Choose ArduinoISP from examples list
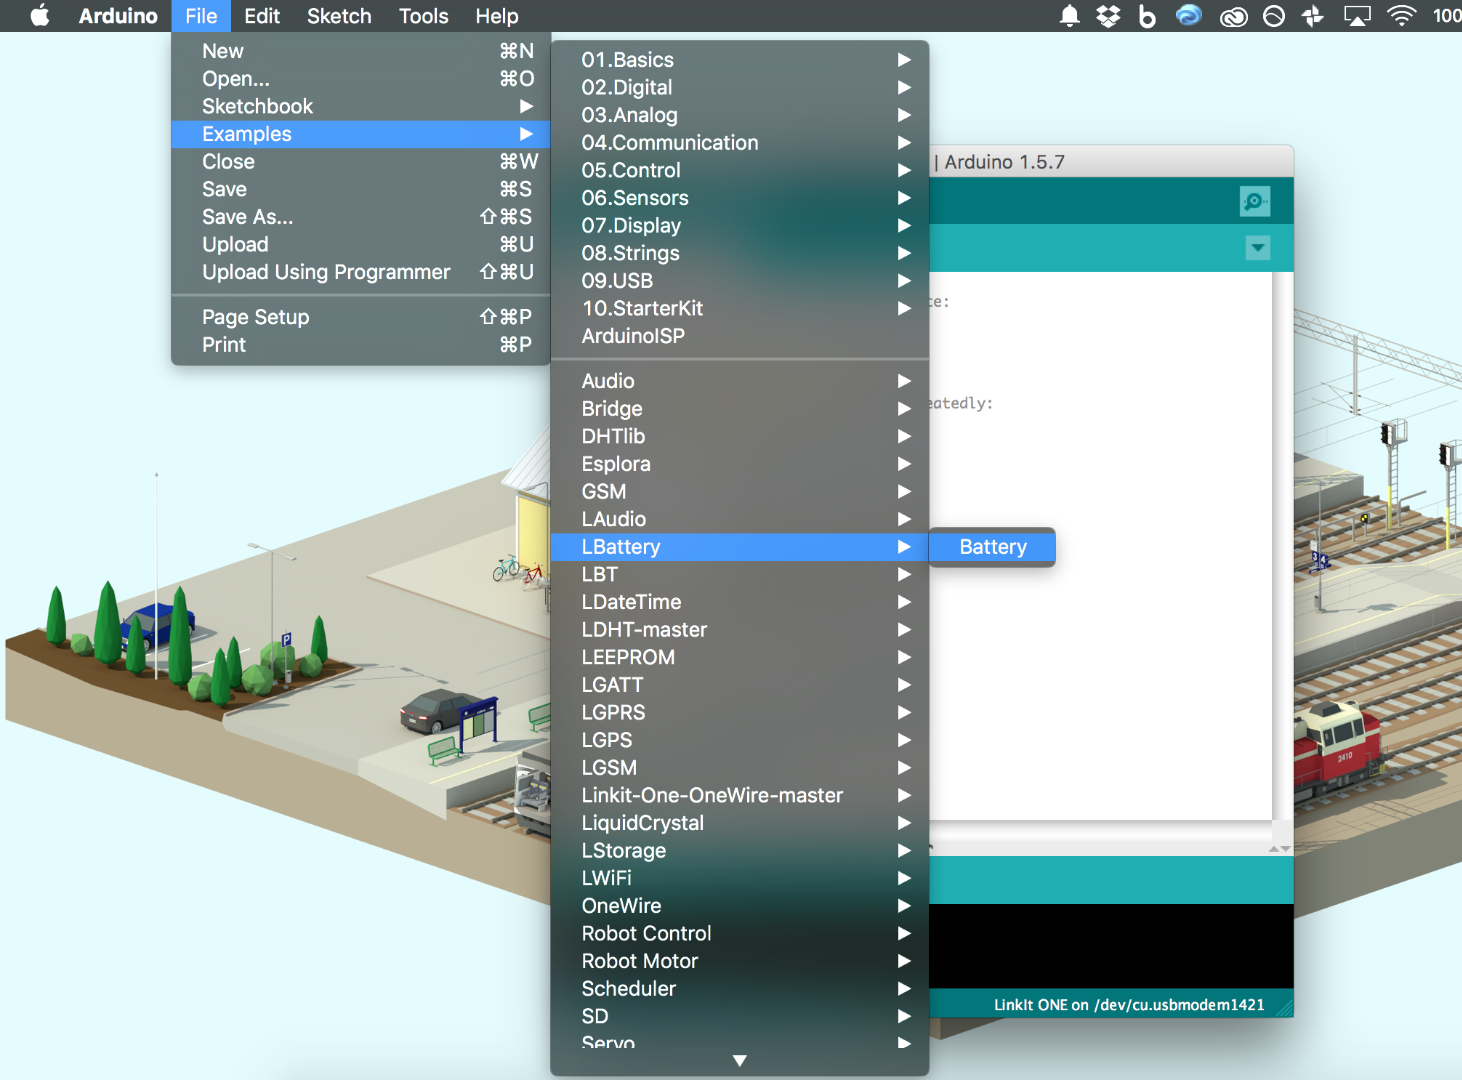 pyautogui.click(x=740, y=336)
